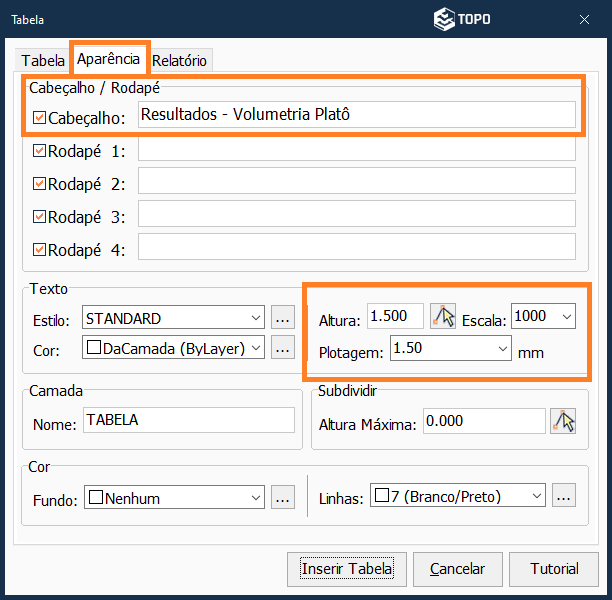Toggle the Cabeçalho checkbox
Screen dimensions: 612x600
click(40, 118)
